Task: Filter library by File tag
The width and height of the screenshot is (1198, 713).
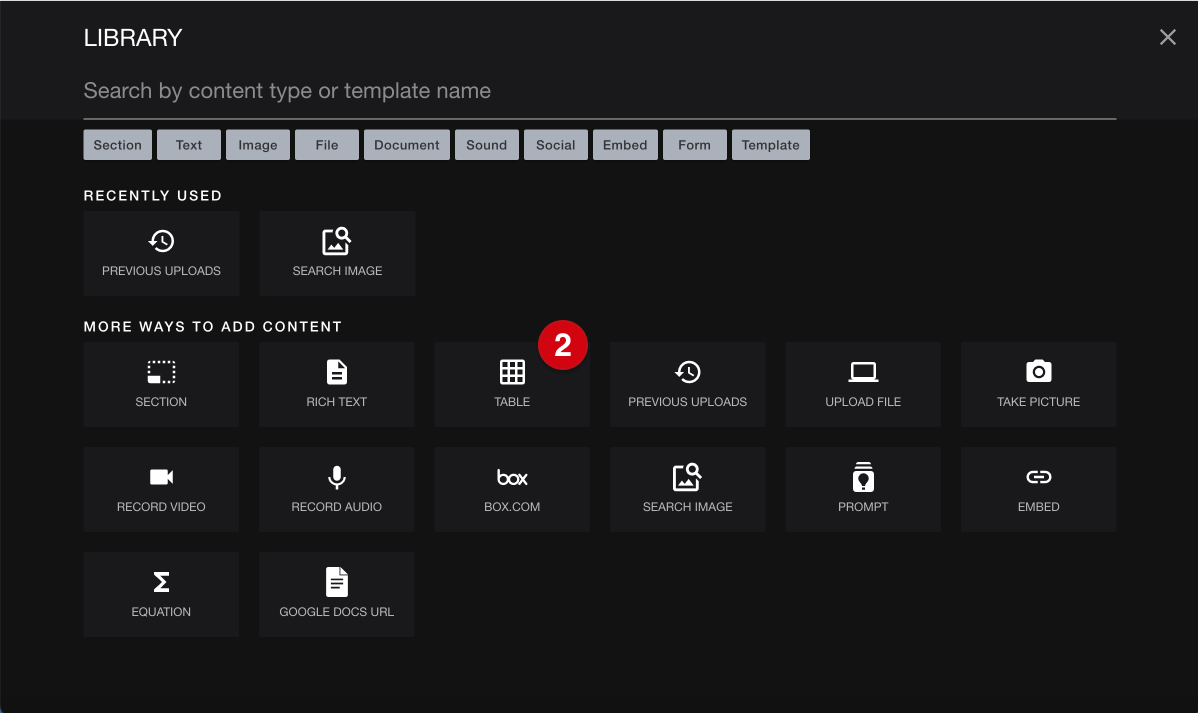Action: click(327, 144)
